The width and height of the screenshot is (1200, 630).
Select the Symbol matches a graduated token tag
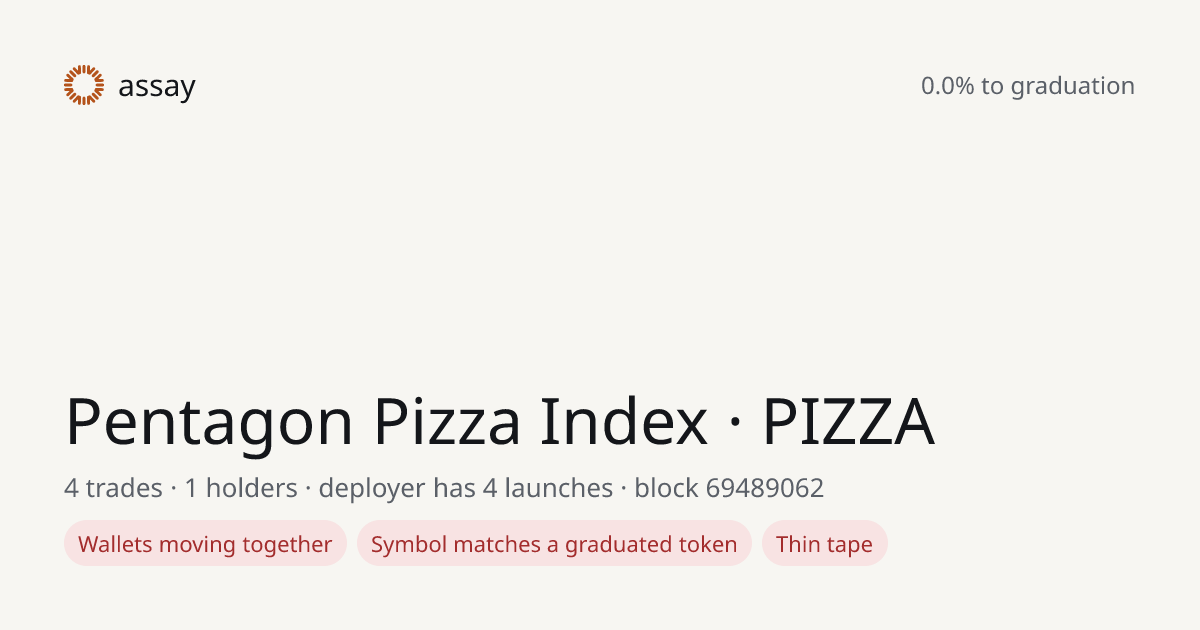click(x=554, y=543)
